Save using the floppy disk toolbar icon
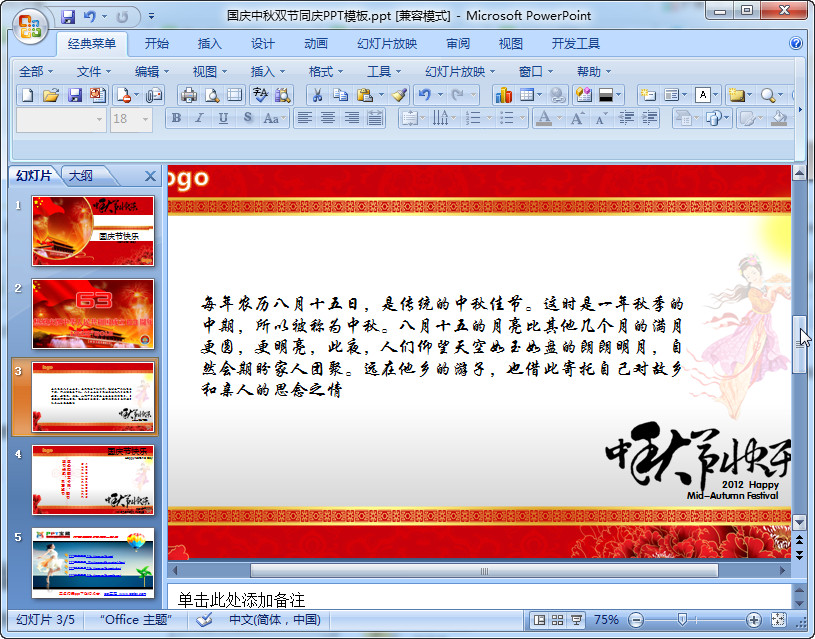The height and width of the screenshot is (639, 815). [75, 95]
